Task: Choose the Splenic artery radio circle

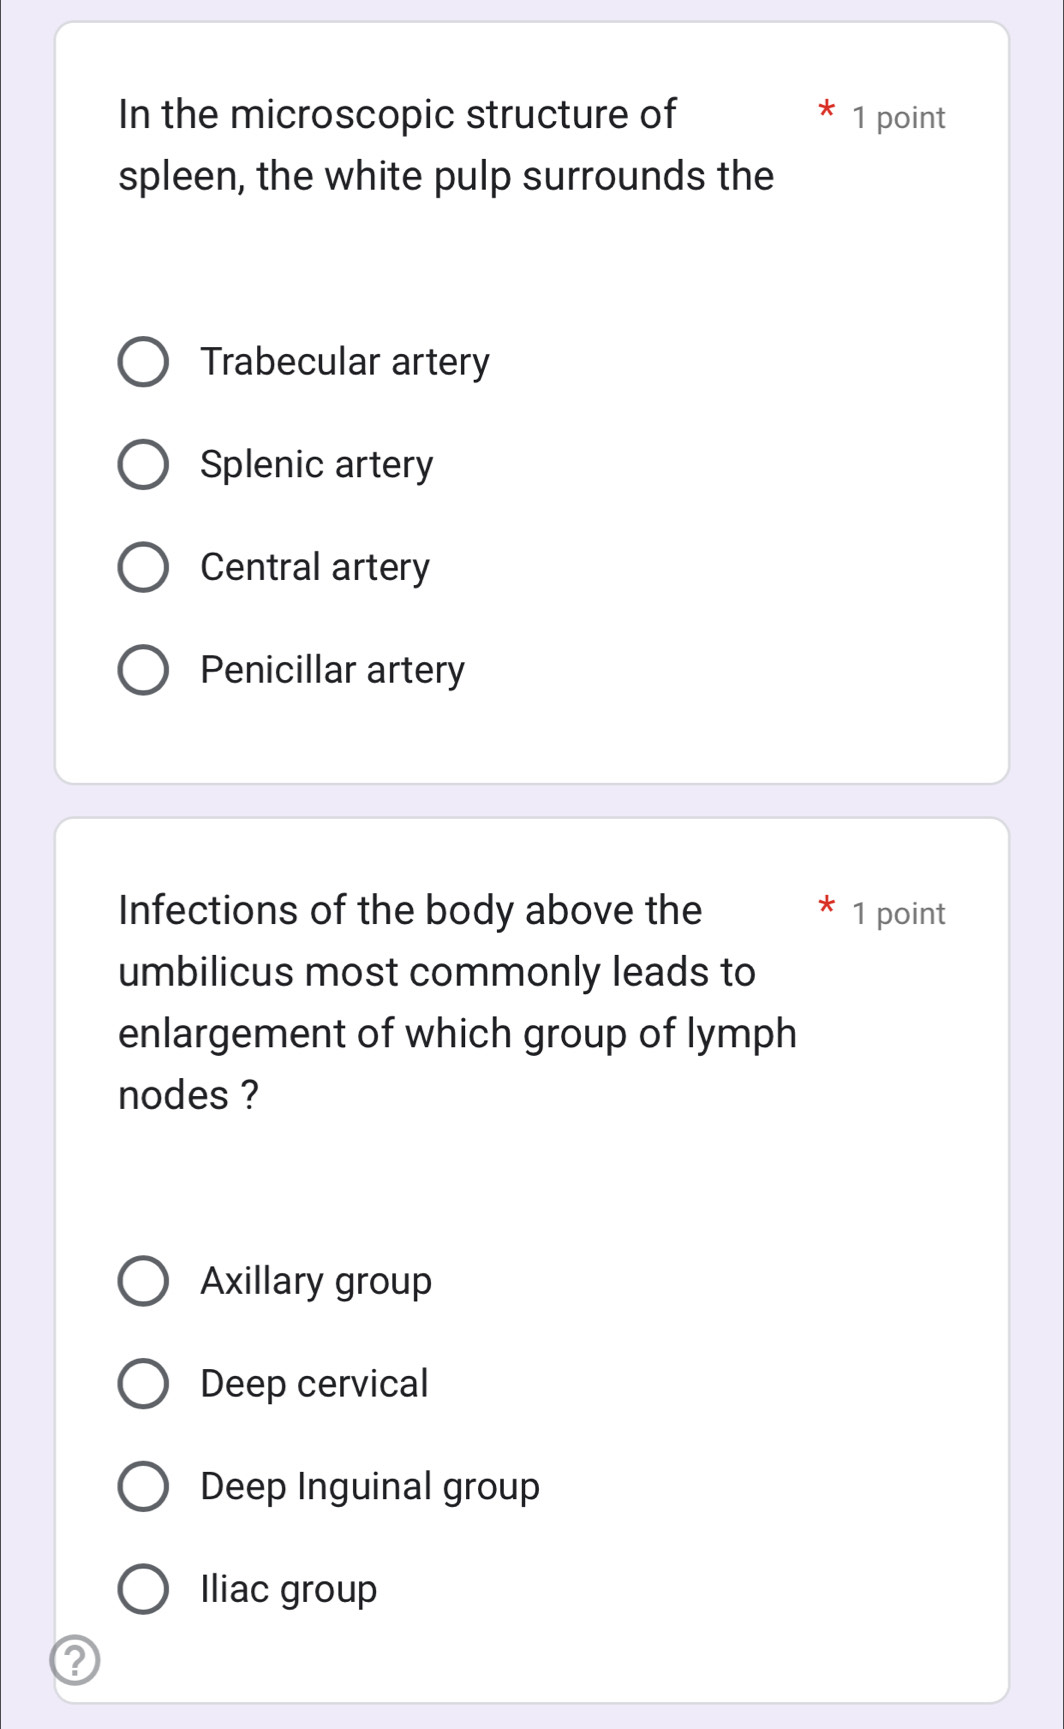Action: (x=143, y=465)
